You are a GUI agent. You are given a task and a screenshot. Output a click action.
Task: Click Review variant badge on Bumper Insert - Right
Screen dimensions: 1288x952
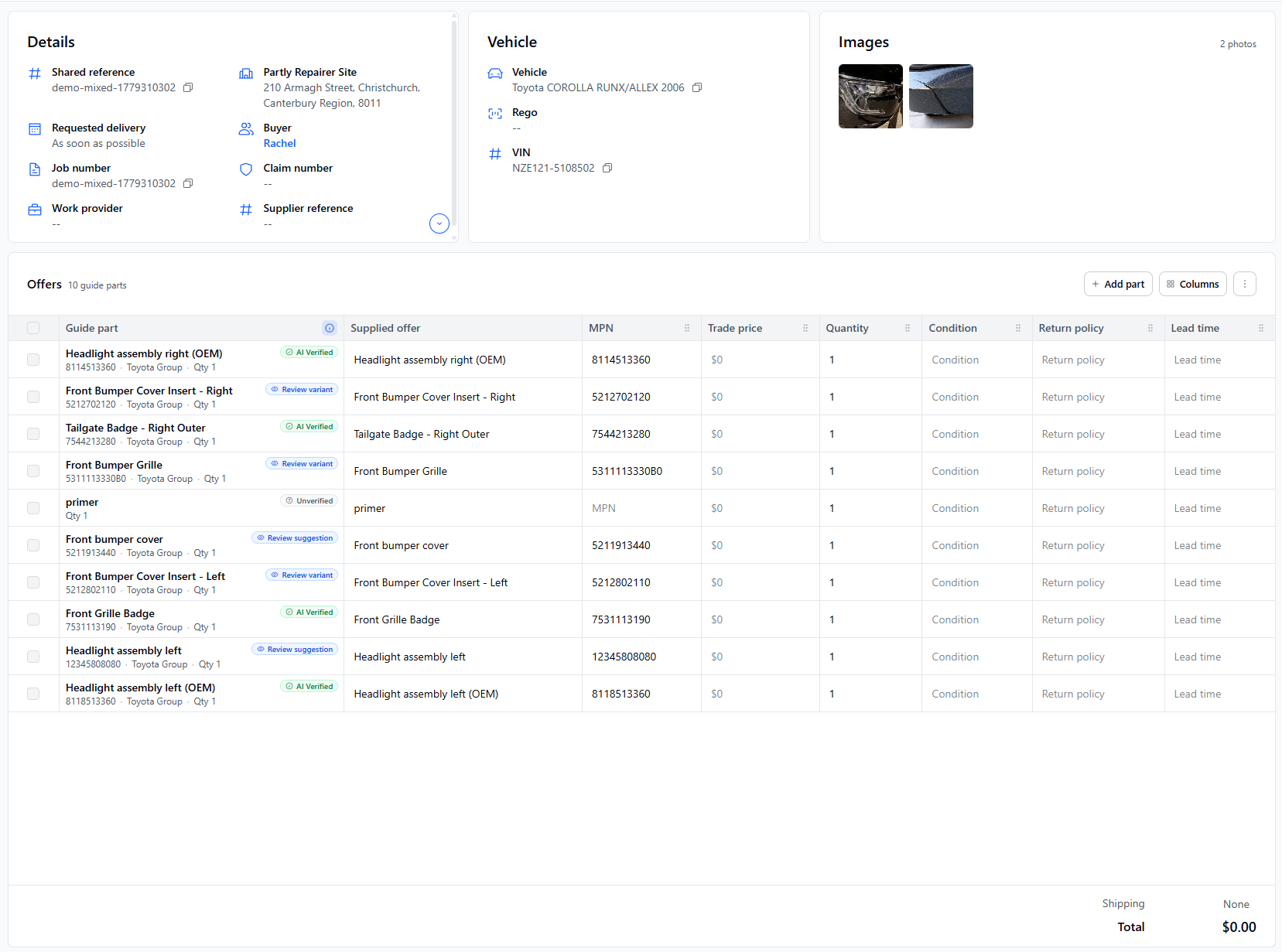point(302,389)
